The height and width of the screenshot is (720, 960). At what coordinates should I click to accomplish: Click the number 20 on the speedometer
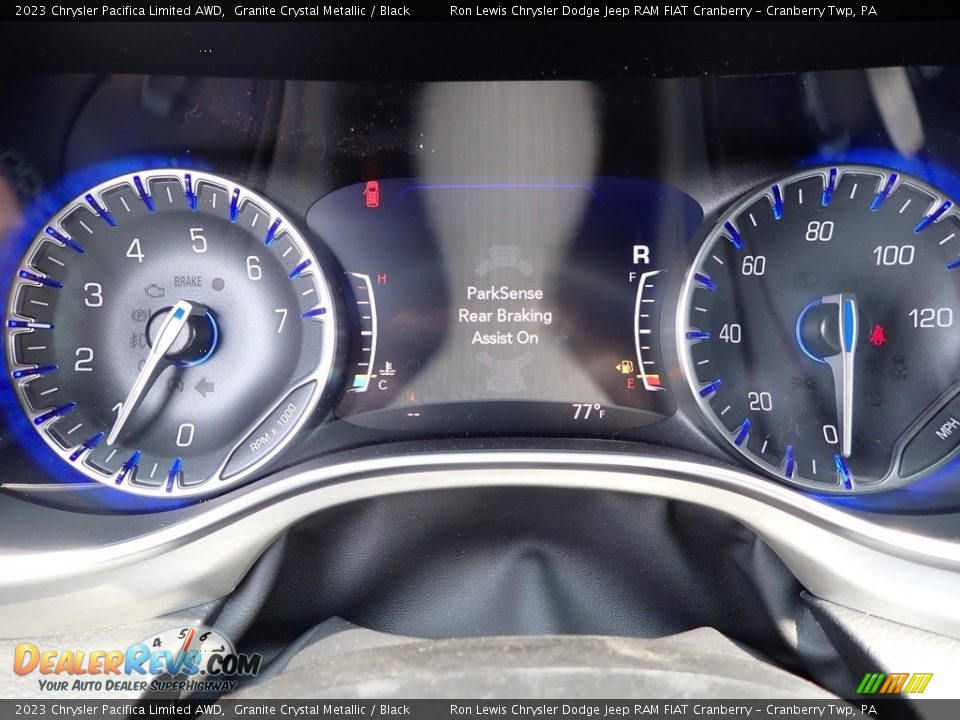pos(760,402)
